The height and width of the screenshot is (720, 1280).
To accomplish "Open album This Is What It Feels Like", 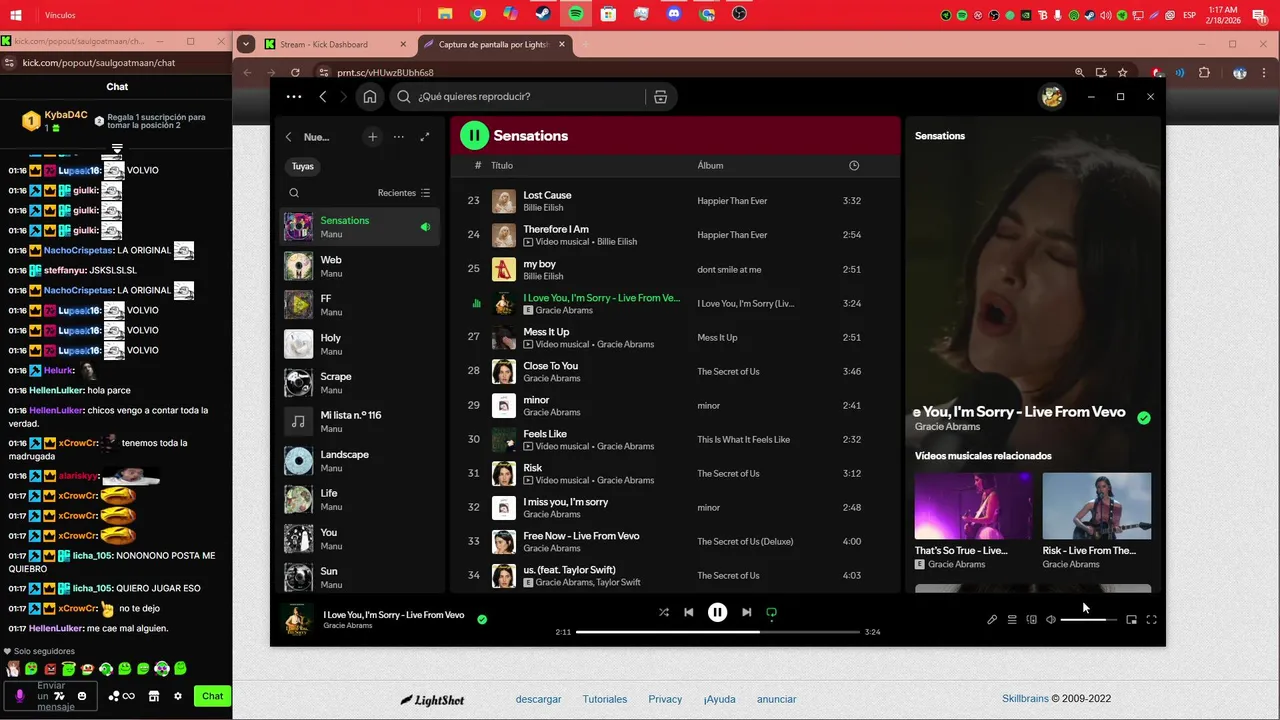I will coord(743,440).
